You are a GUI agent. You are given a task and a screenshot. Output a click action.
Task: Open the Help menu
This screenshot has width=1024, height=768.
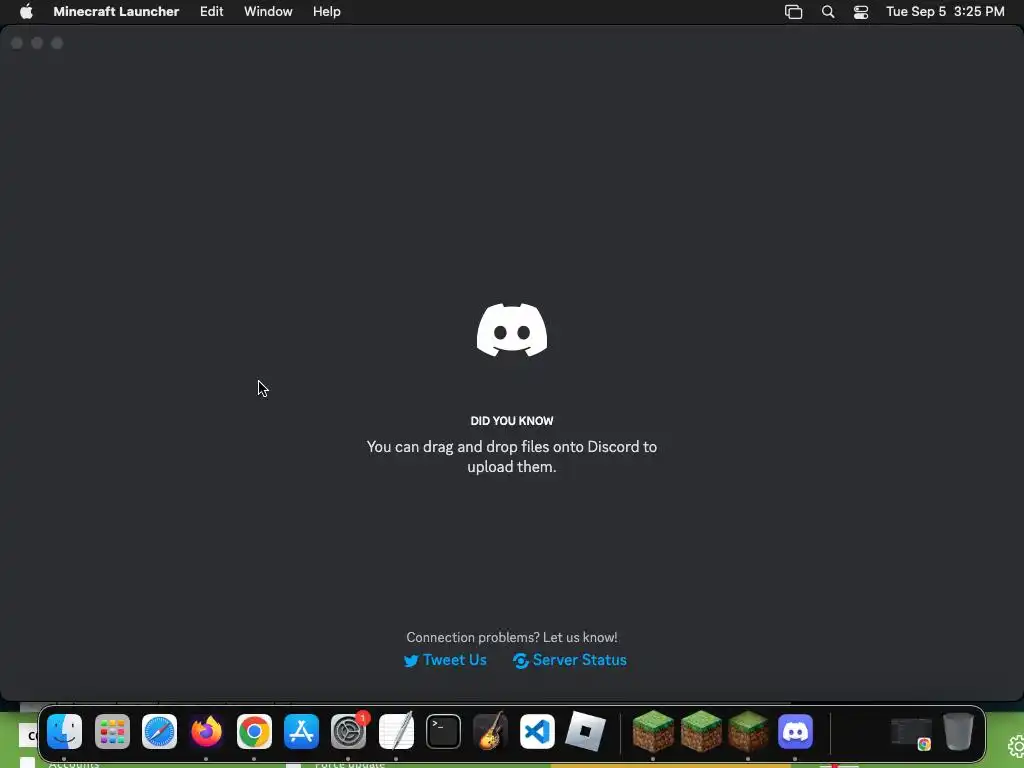click(327, 11)
